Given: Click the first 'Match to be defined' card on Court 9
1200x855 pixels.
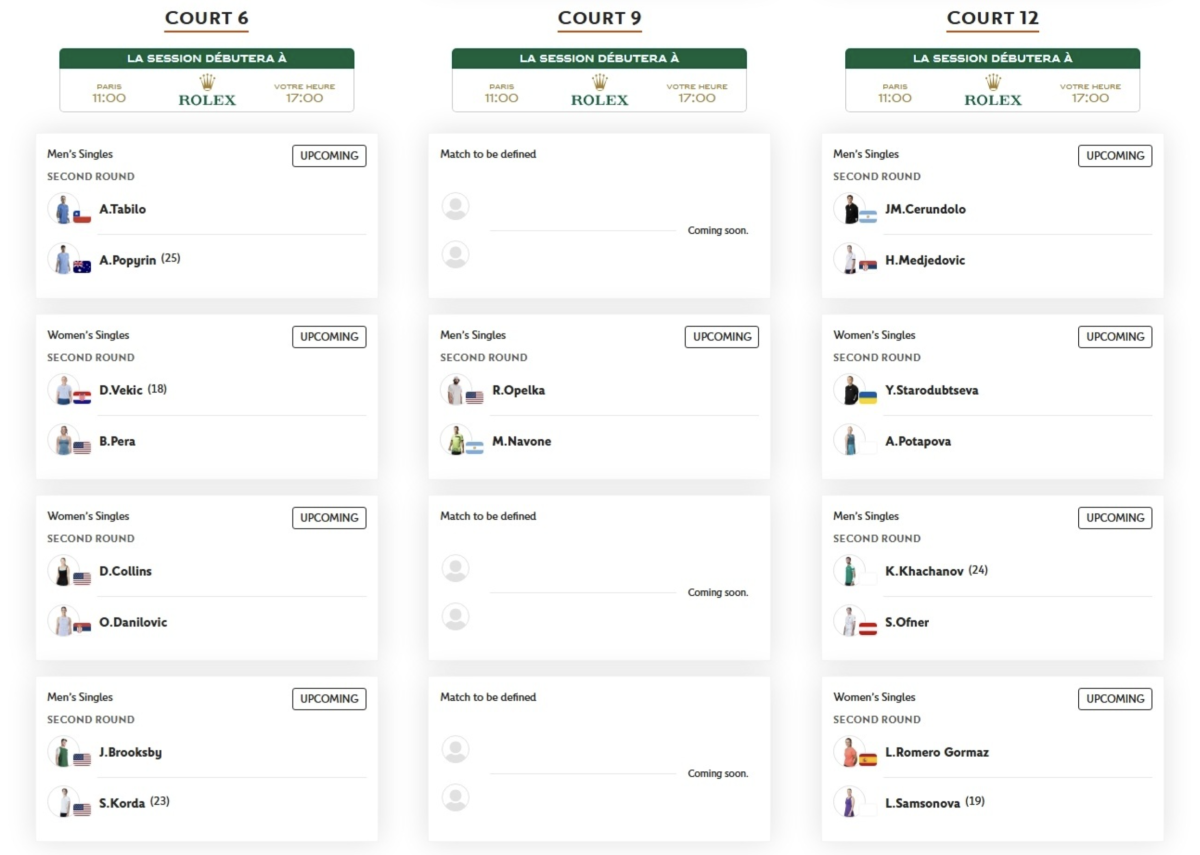Looking at the screenshot, I should point(599,215).
